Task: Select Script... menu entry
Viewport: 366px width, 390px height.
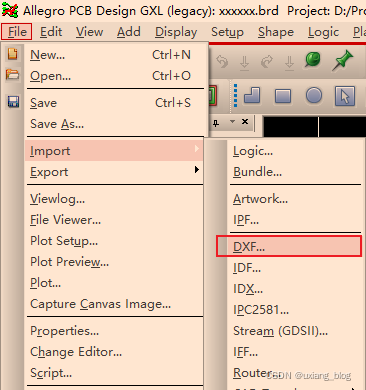Action: 114,373
